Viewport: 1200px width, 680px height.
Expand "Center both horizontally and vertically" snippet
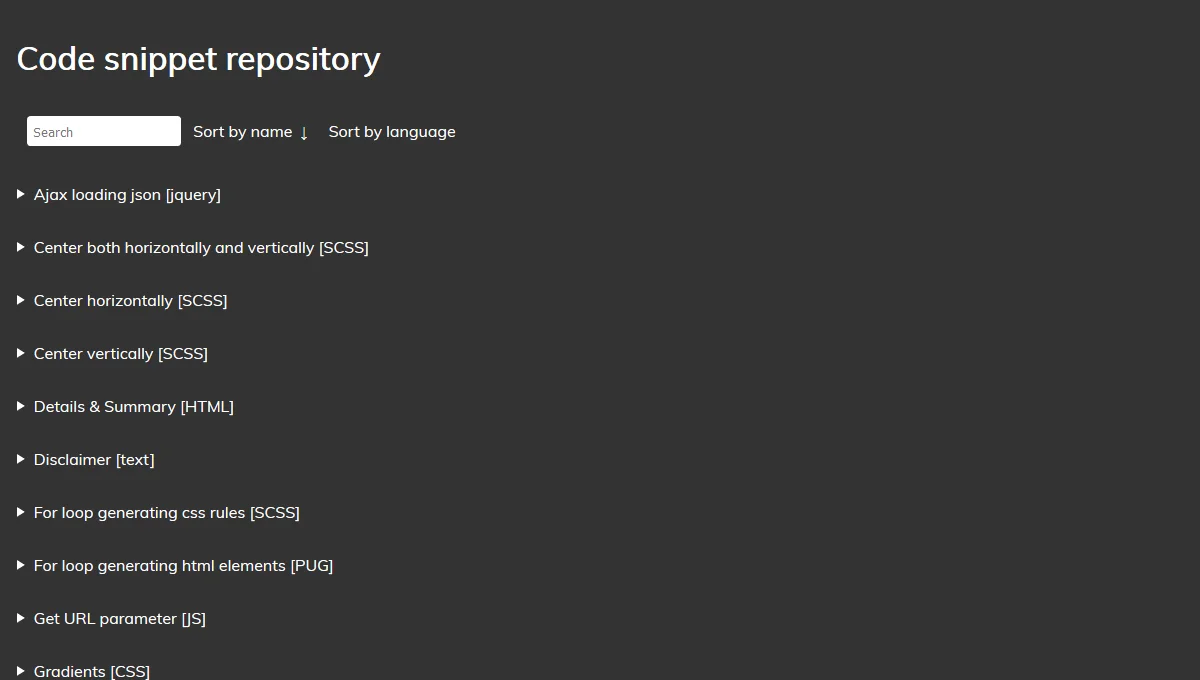200,248
